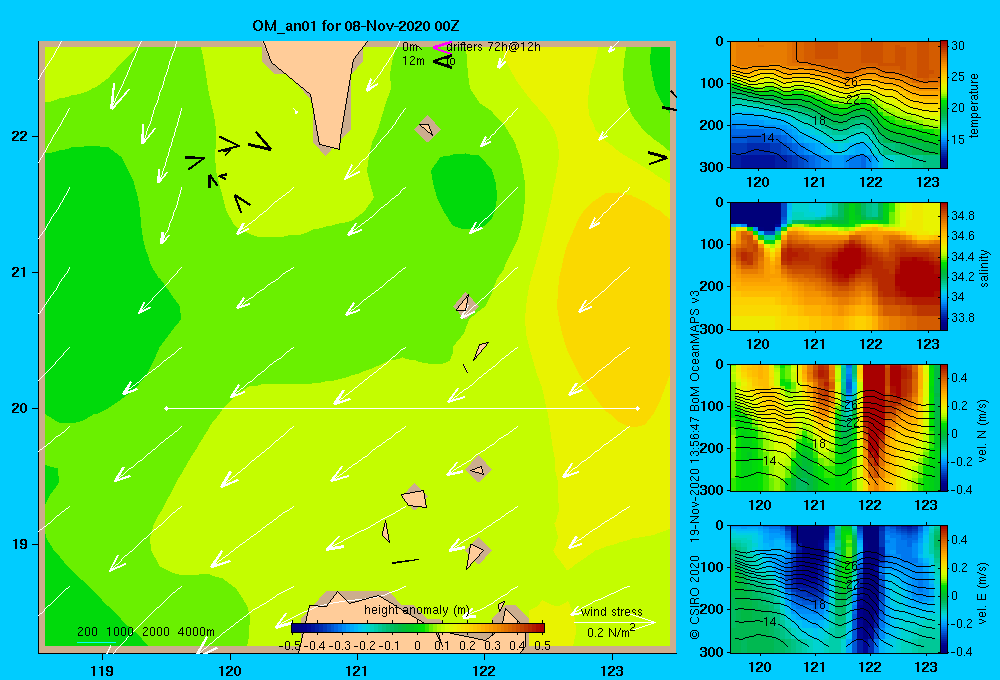This screenshot has height=680, width=1000.
Task: Click the '14' isotherm label in the temperature plot
Action: pyautogui.click(x=768, y=138)
